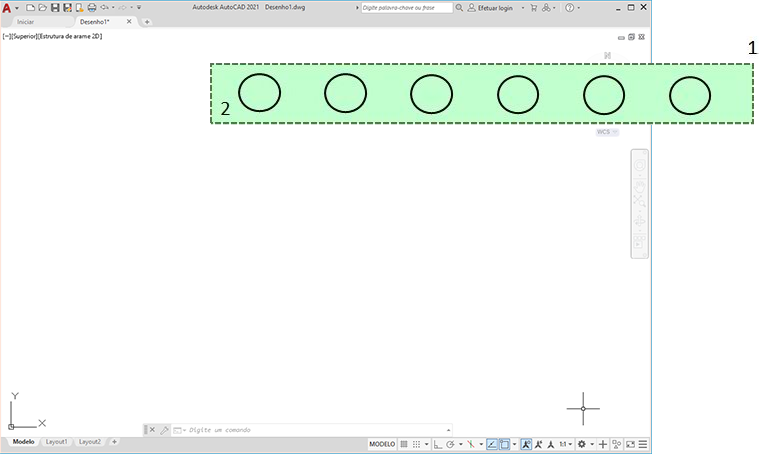Click the search magnifier icon

pos(459,8)
